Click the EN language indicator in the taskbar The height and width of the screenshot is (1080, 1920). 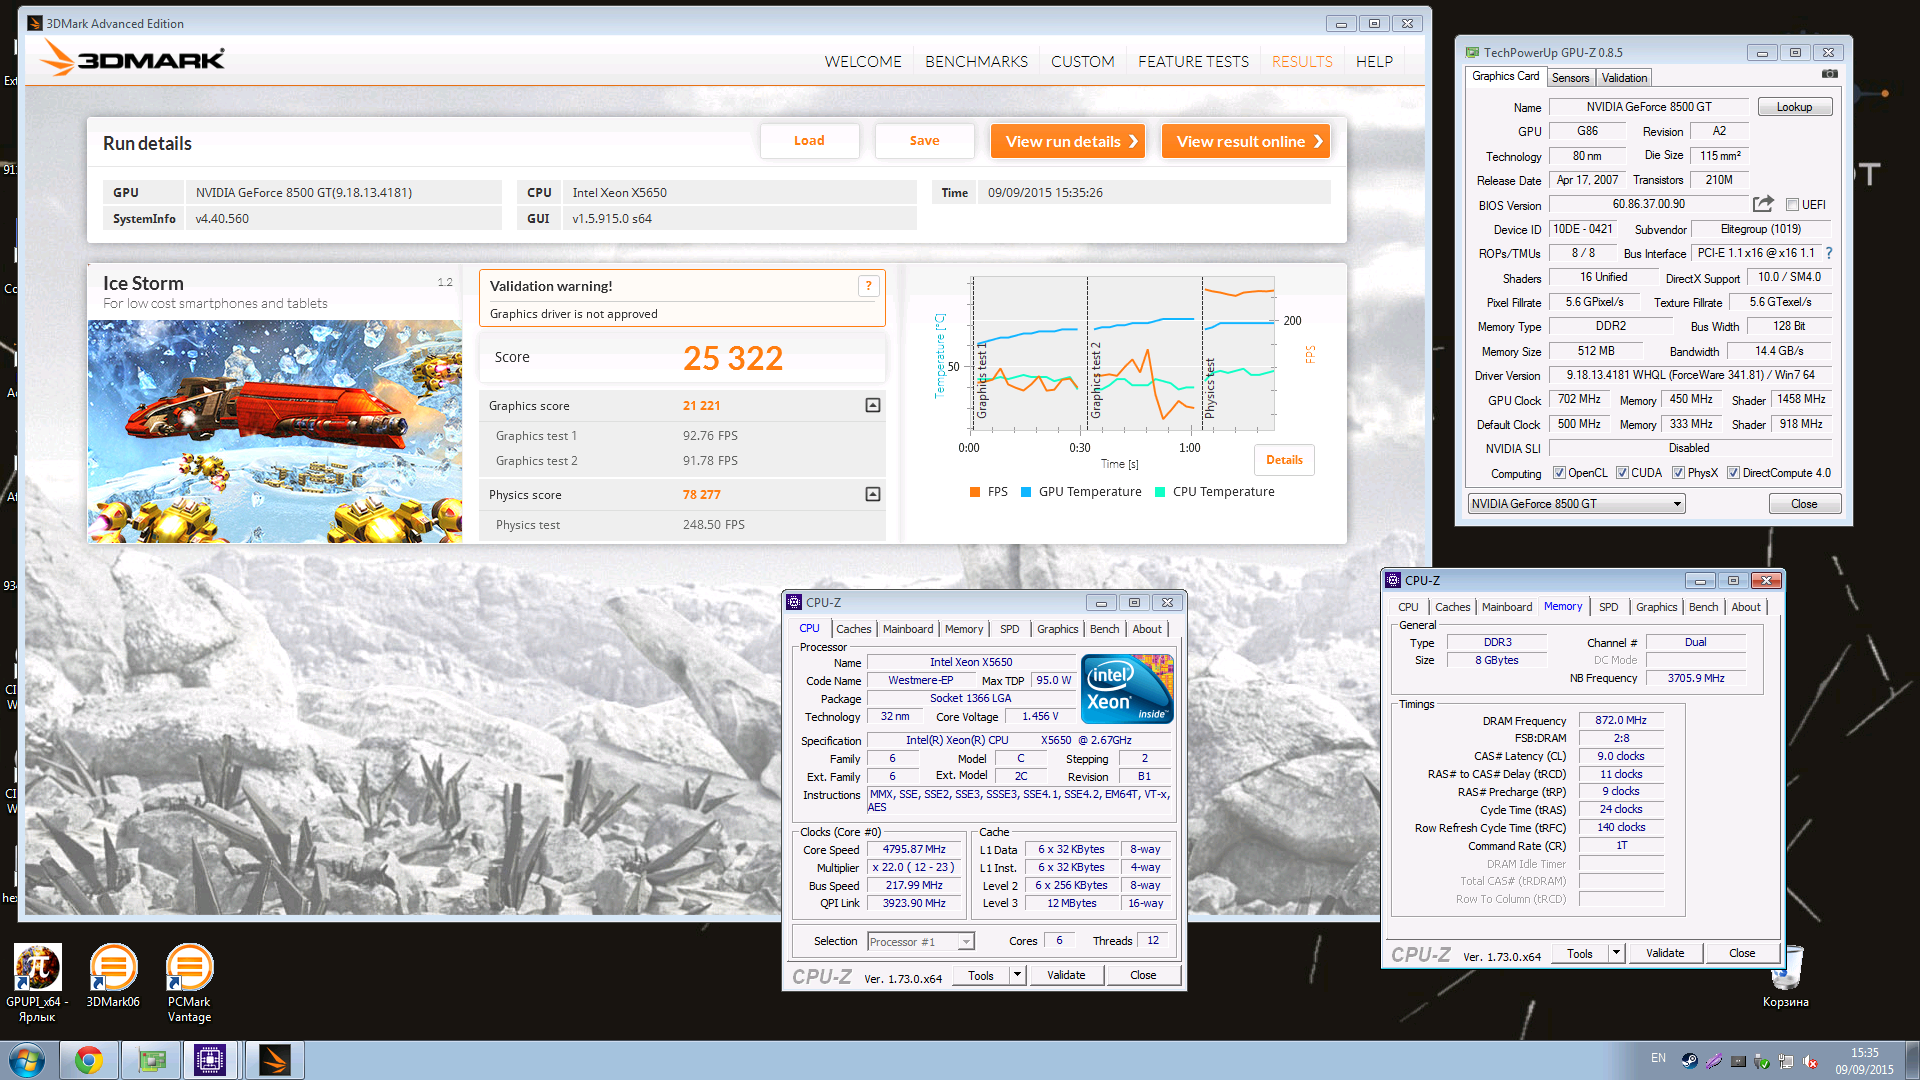[x=1658, y=1058]
